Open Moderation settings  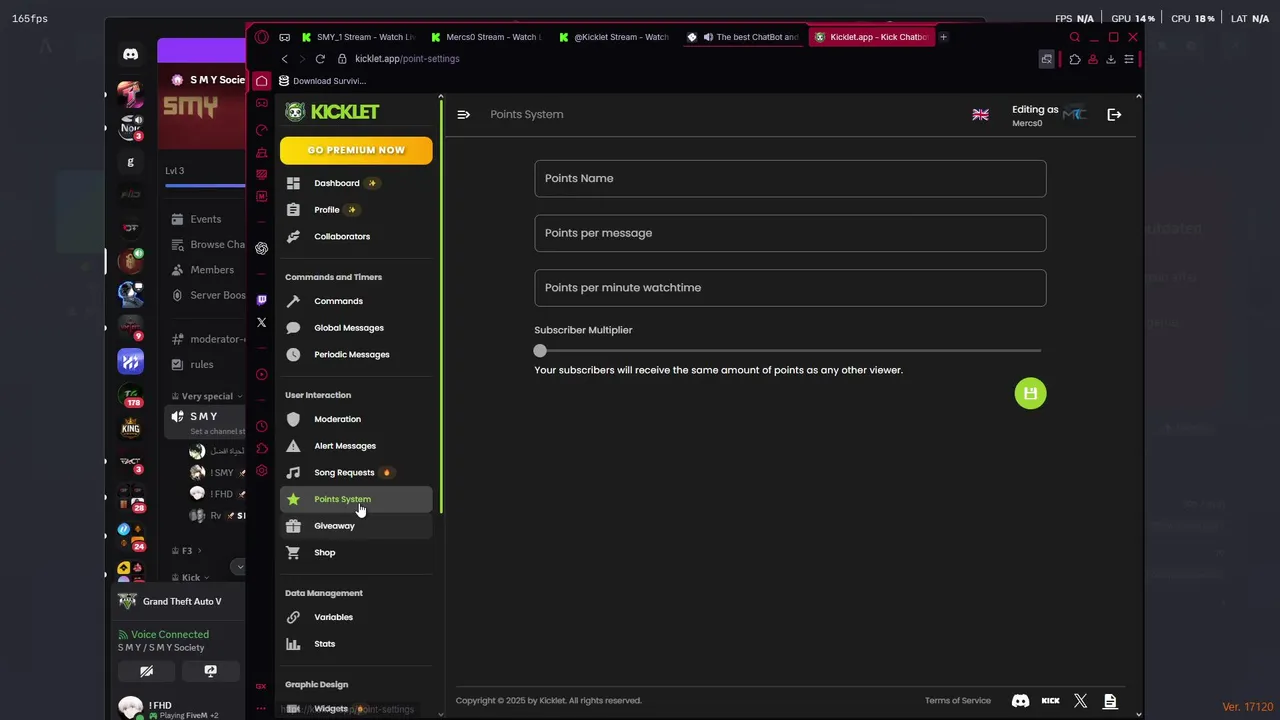(356, 419)
